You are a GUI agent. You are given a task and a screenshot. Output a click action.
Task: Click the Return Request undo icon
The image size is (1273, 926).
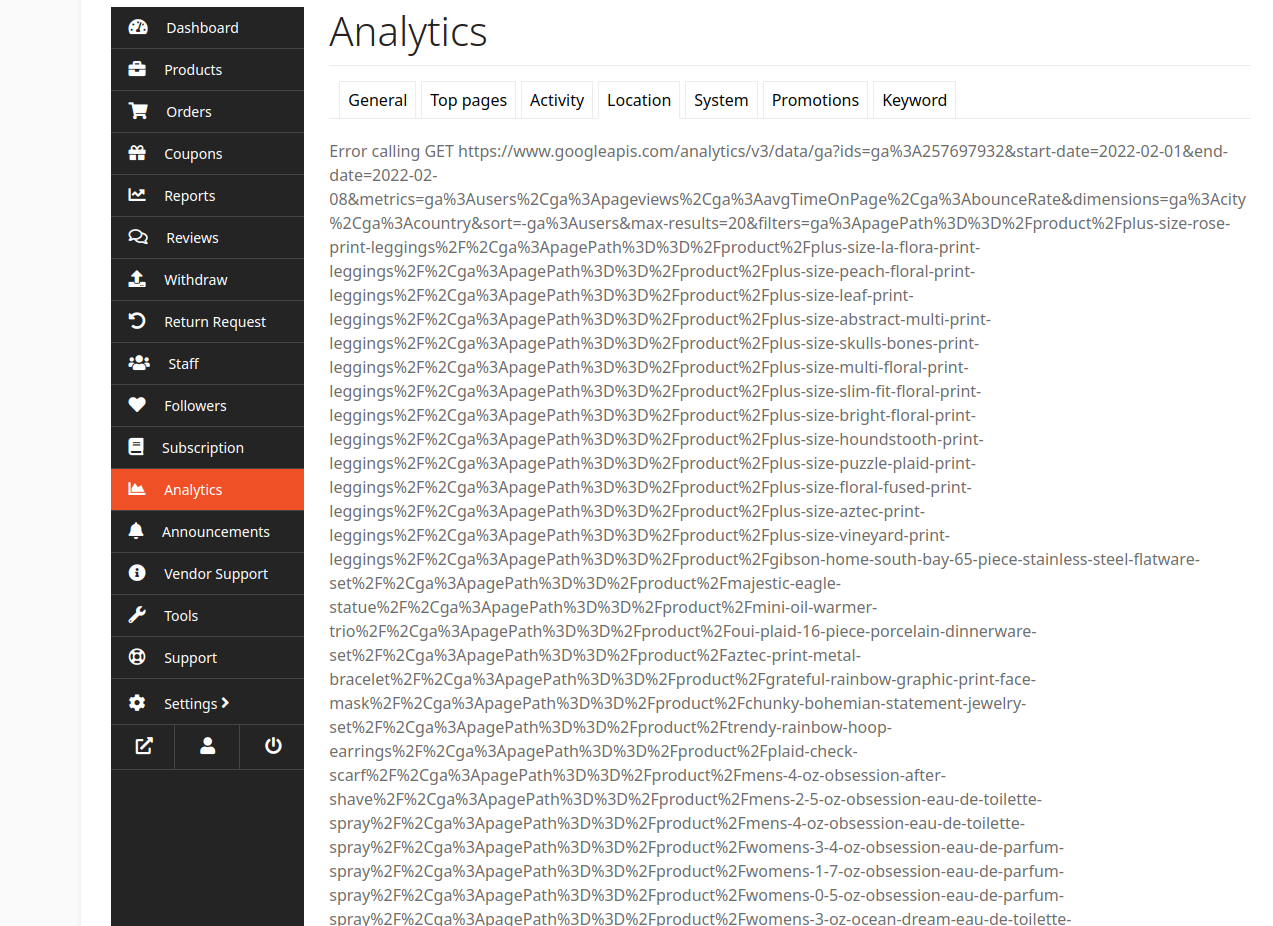pyautogui.click(x=137, y=322)
